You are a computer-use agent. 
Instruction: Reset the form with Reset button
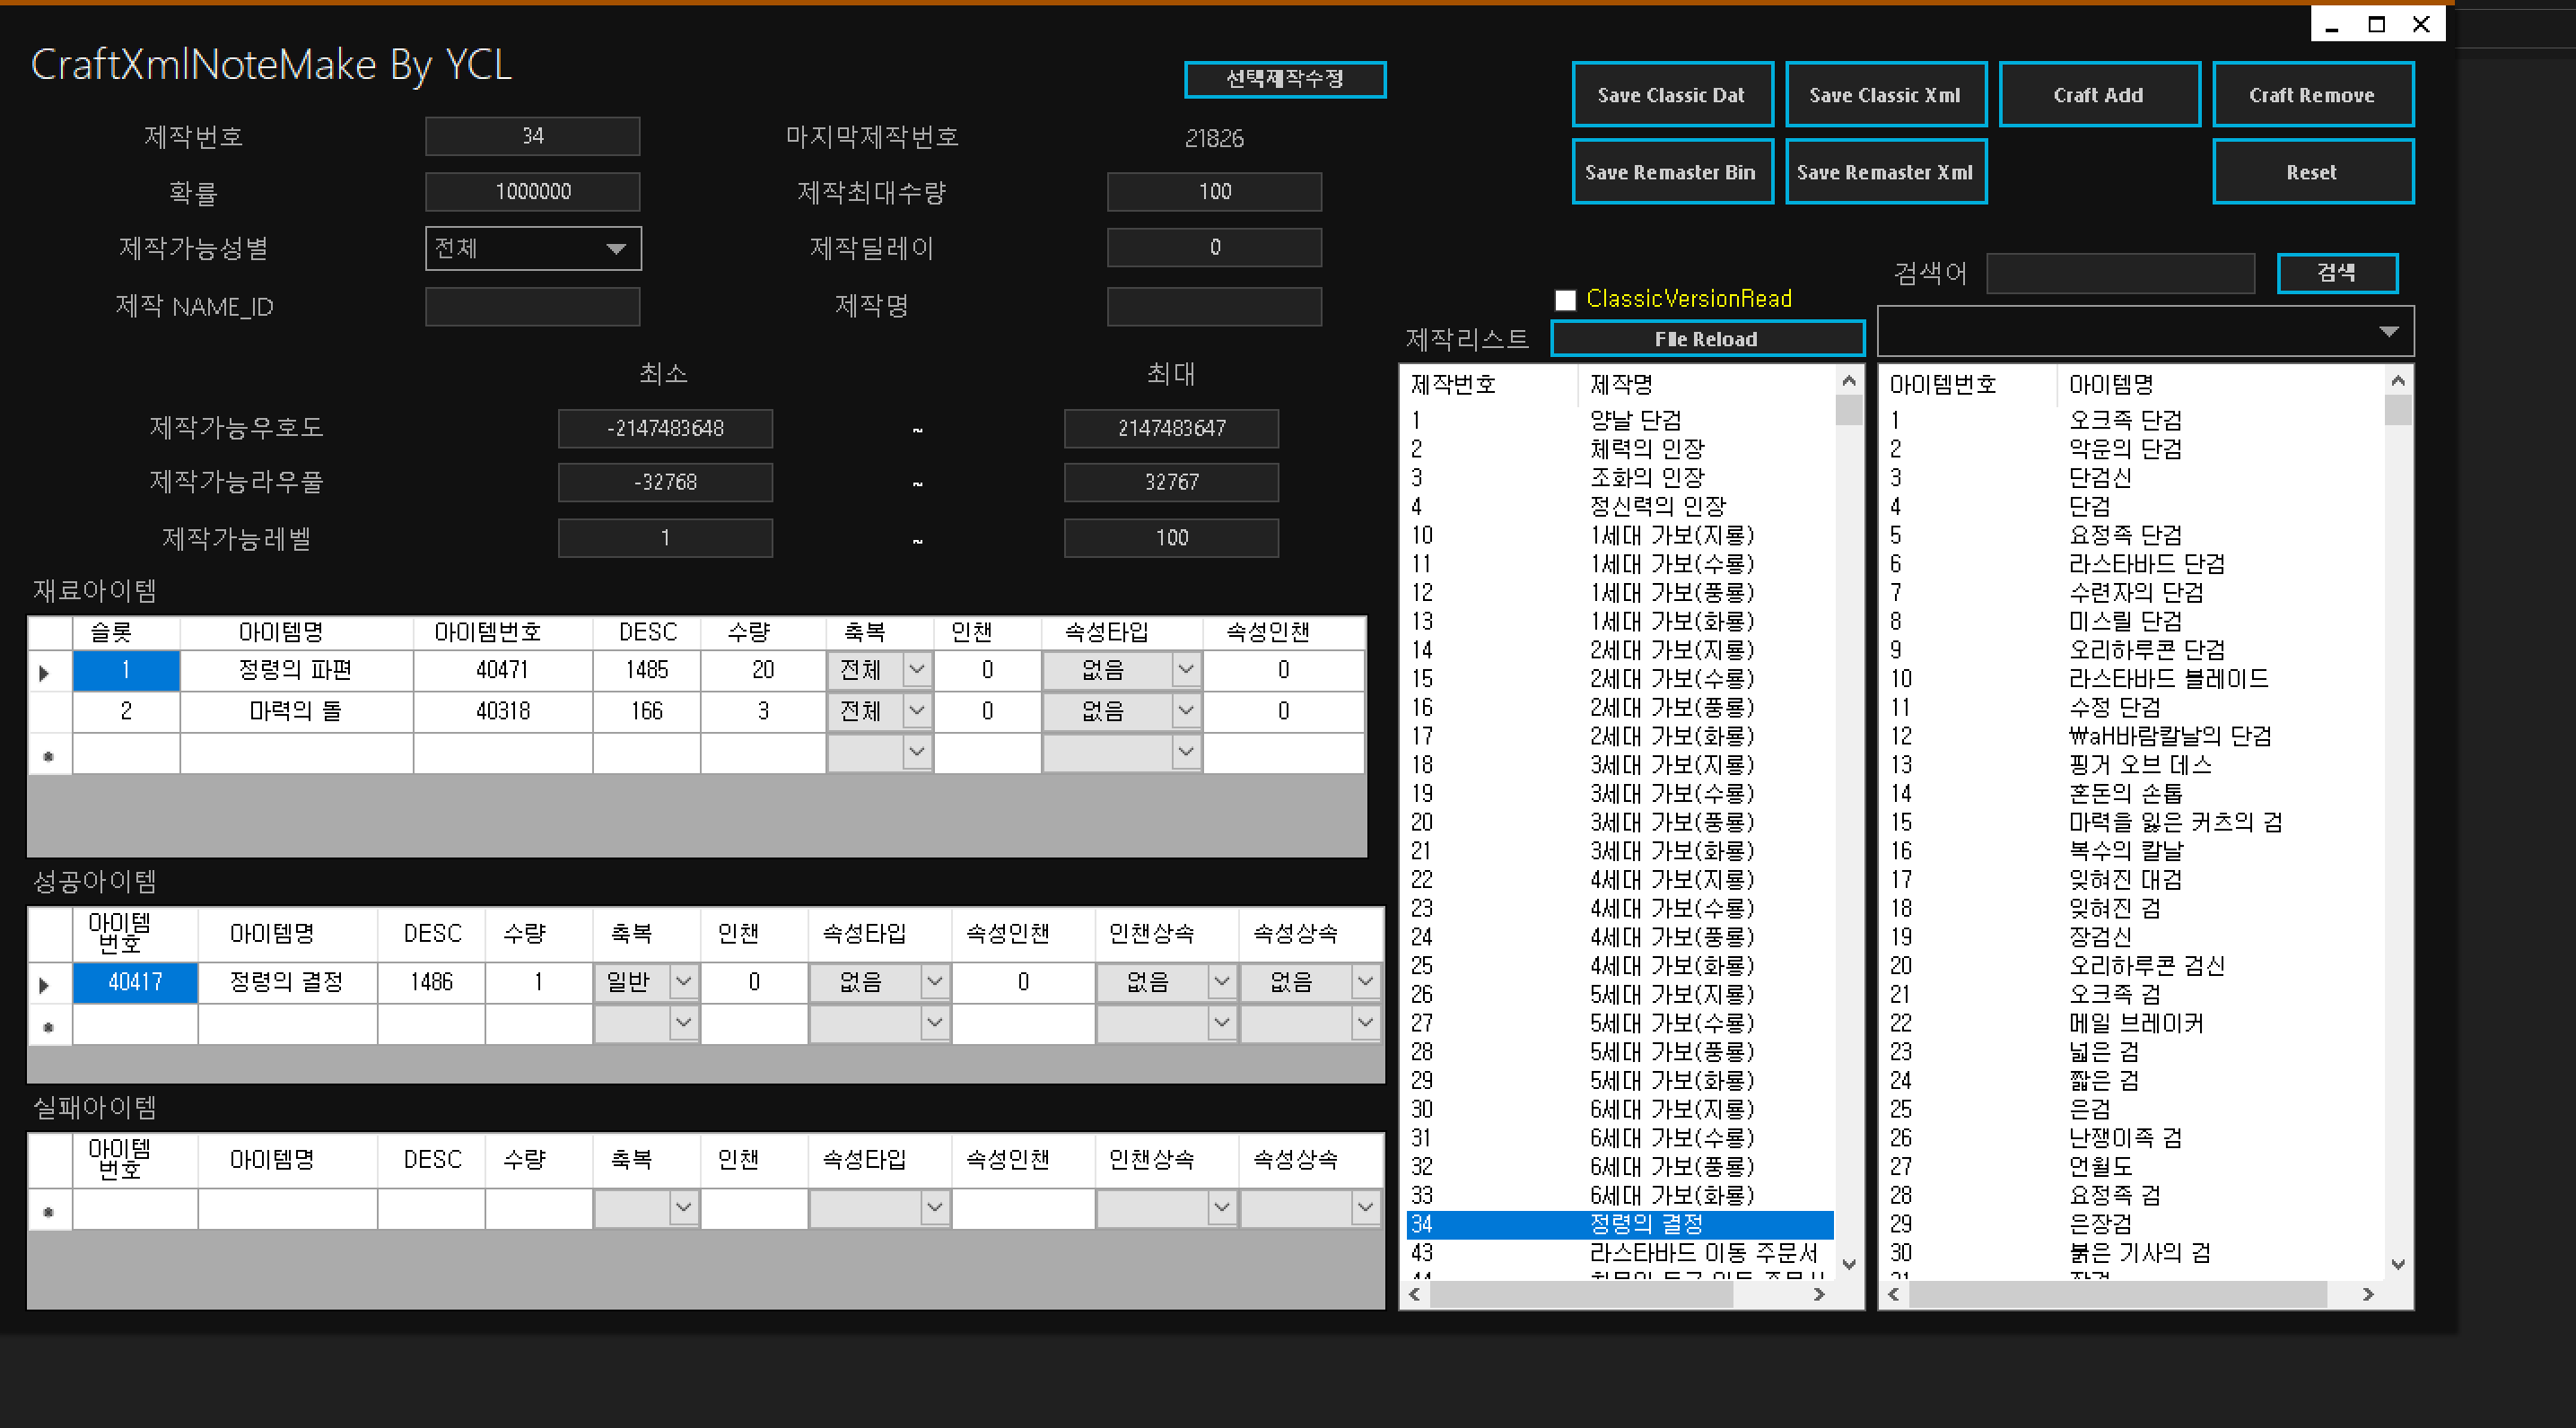2312,172
